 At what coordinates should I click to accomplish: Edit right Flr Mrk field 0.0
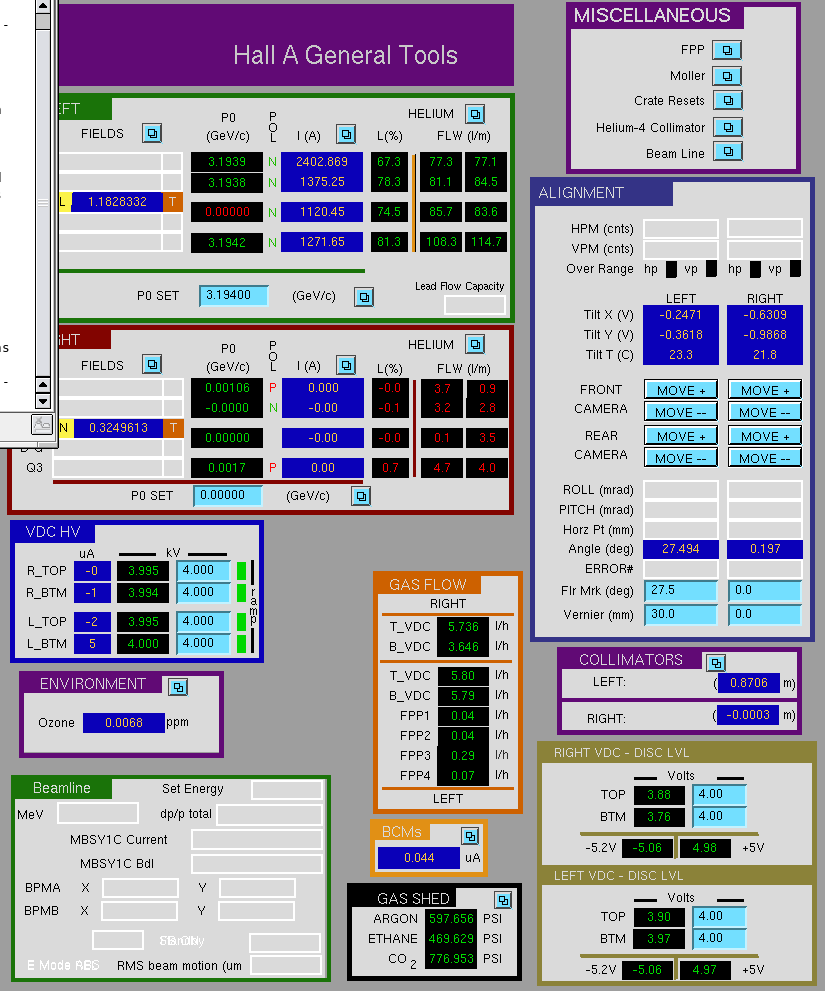click(x=765, y=590)
